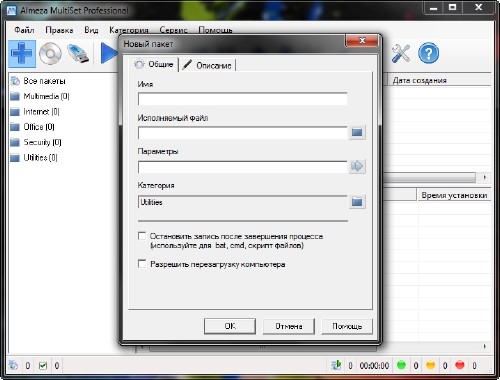Click the Помощь button in dialog
Image resolution: width=500 pixels, height=380 pixels.
click(x=347, y=326)
